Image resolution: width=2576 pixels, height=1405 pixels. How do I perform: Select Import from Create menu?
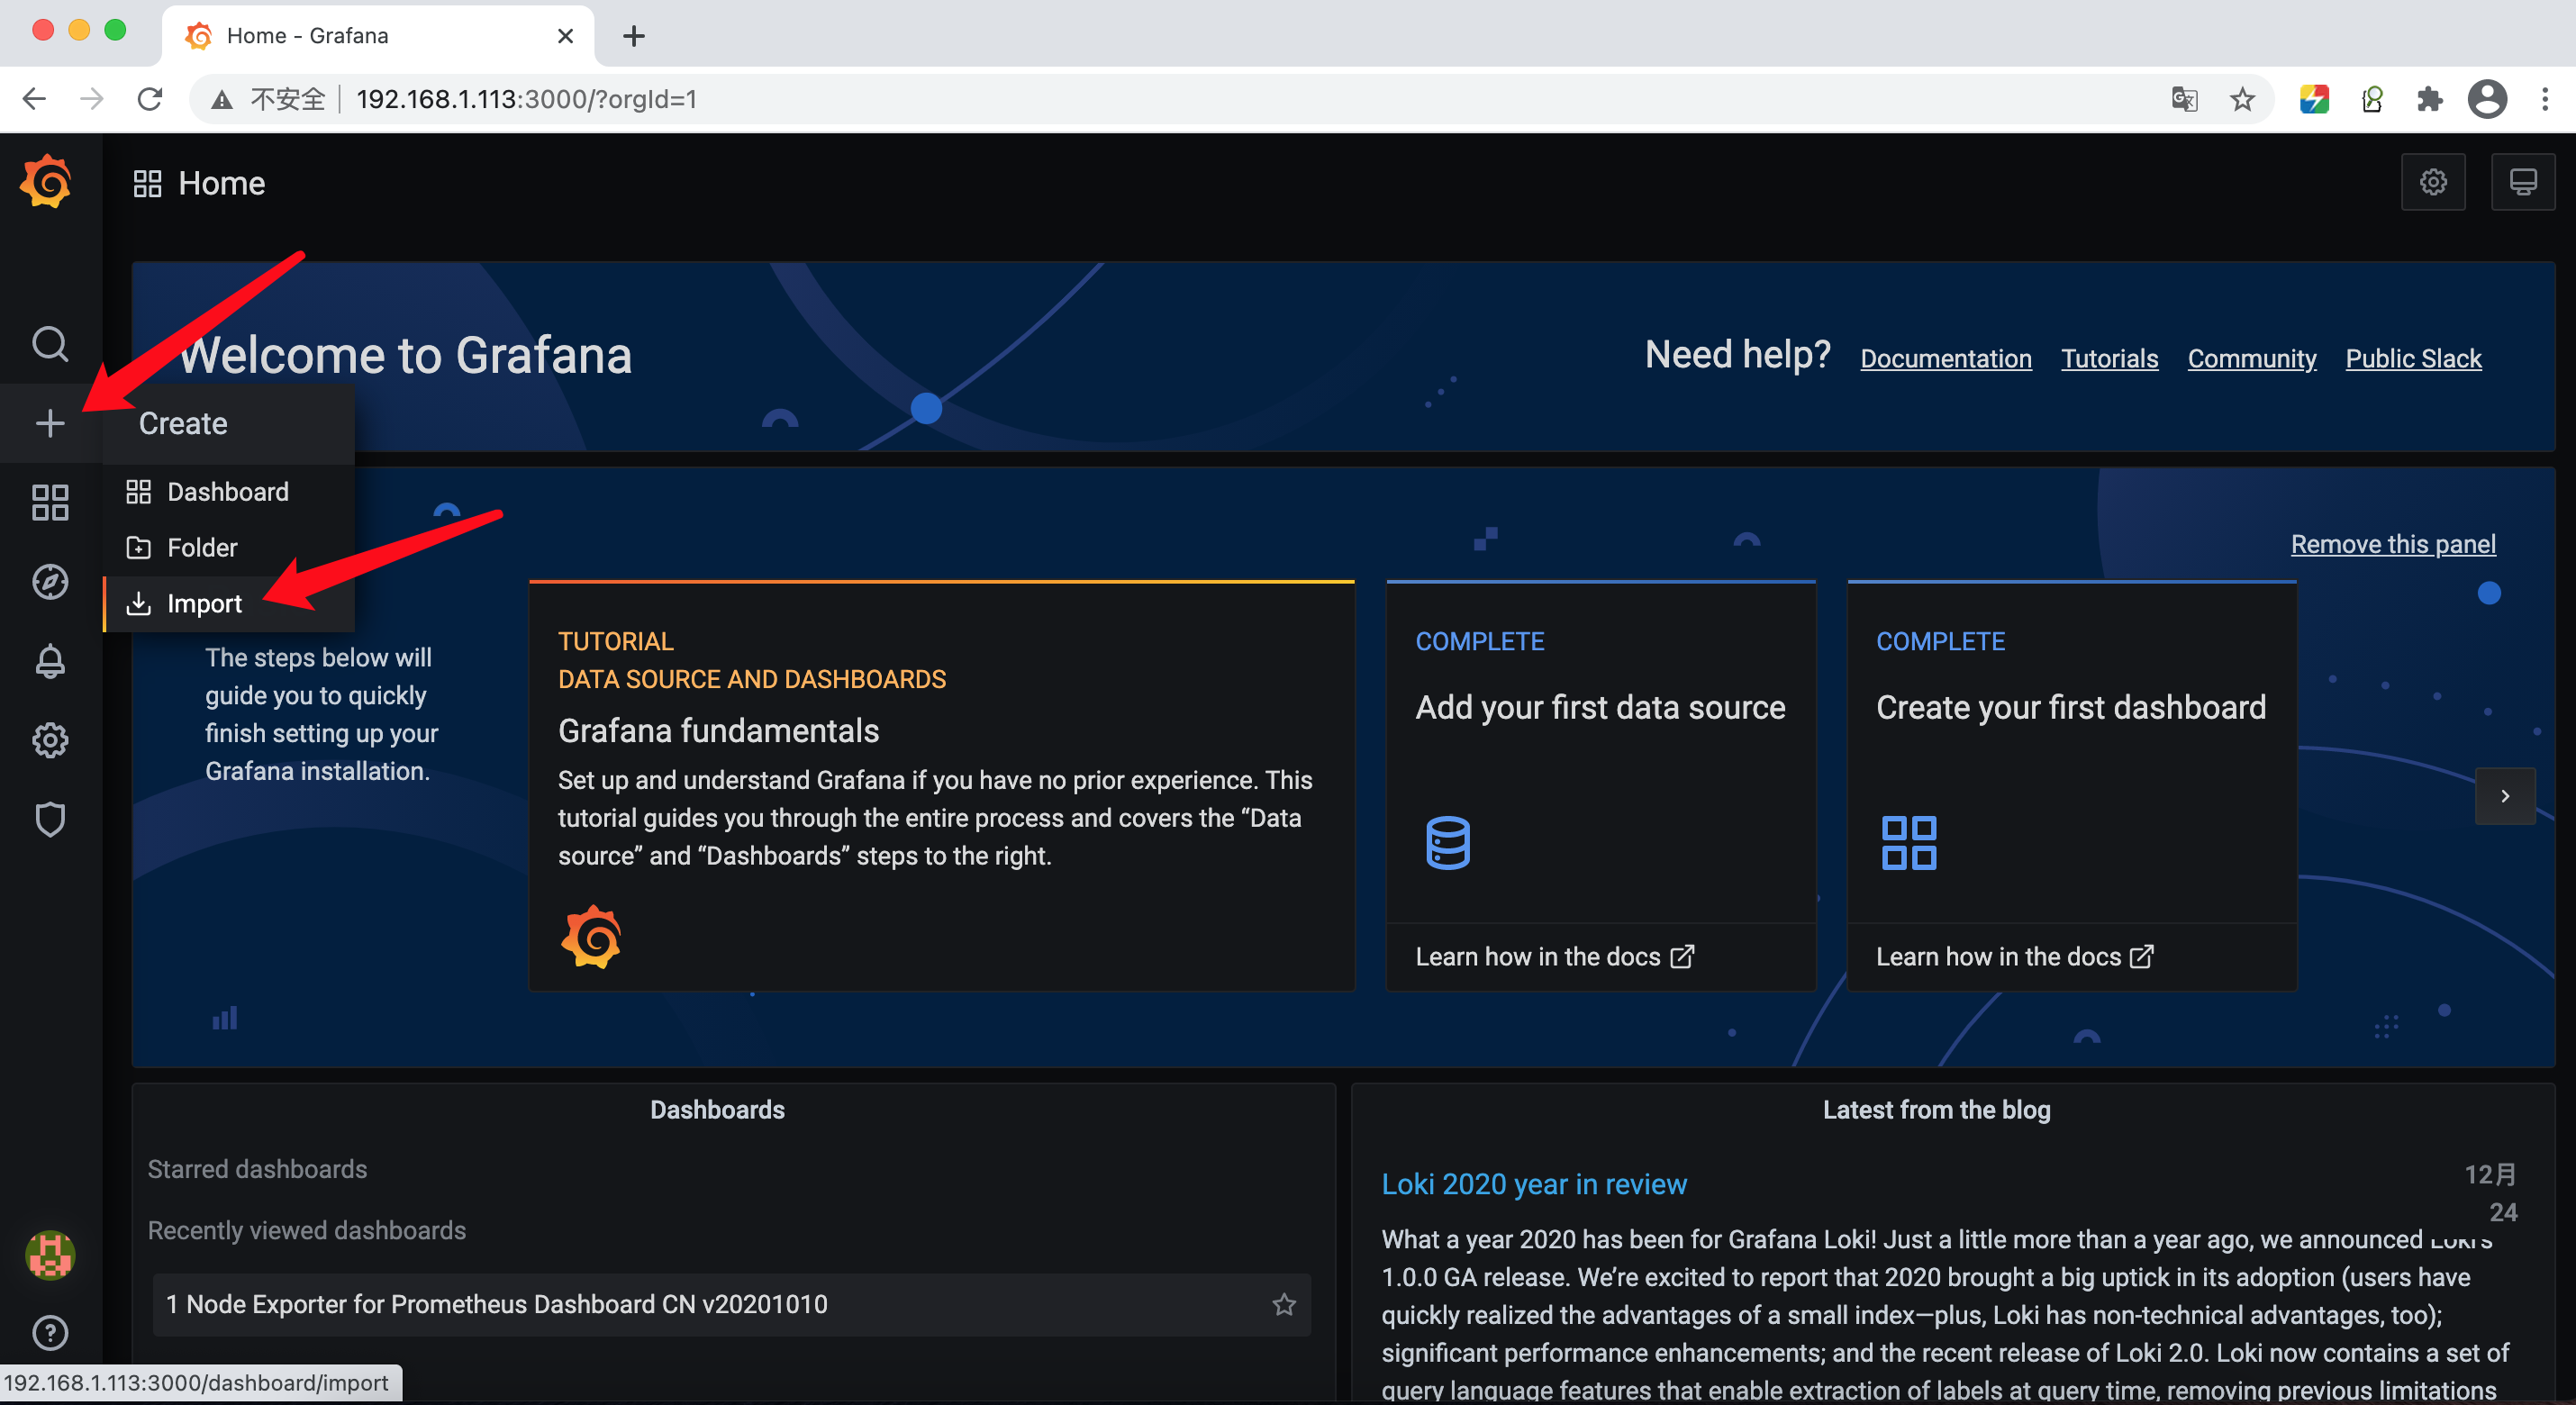point(228,603)
